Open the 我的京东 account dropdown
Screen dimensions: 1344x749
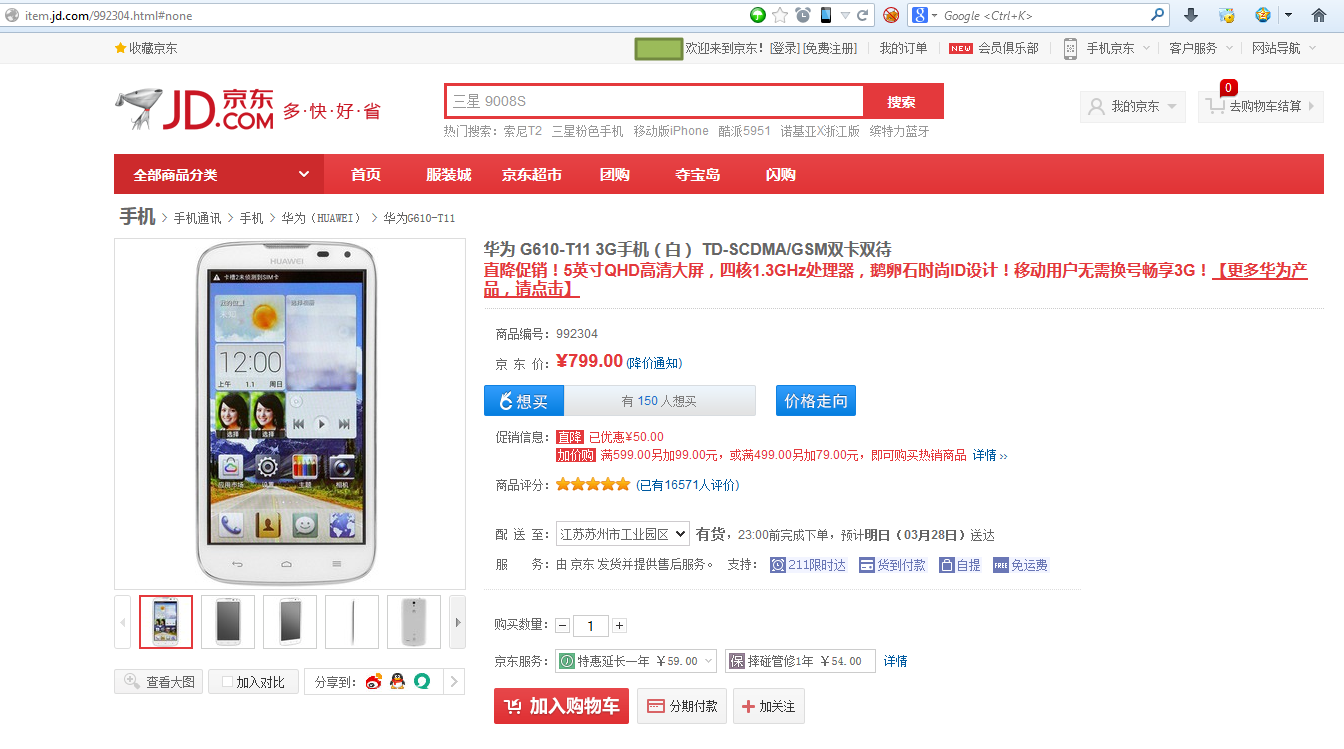pyautogui.click(x=1133, y=106)
